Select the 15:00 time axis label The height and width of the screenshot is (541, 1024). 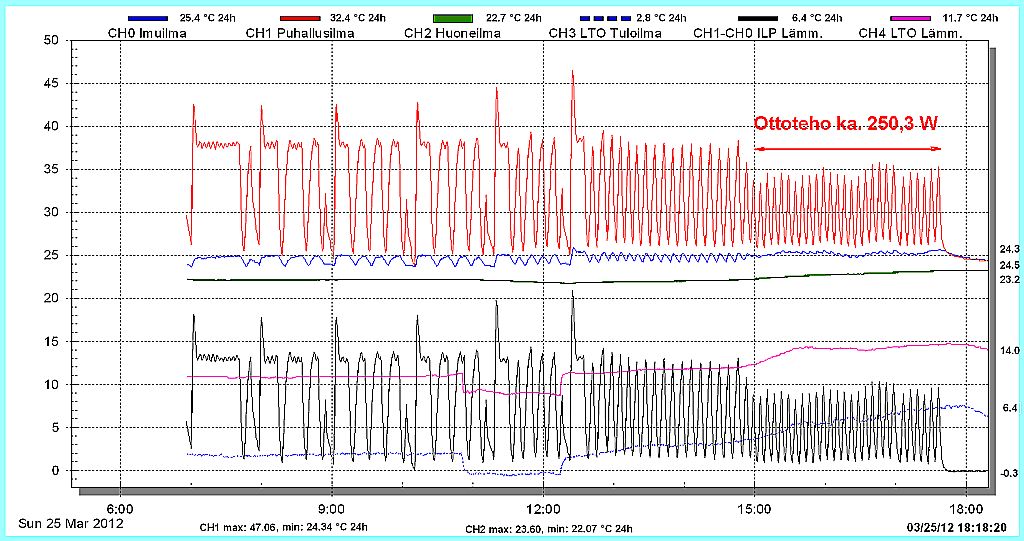coord(754,508)
